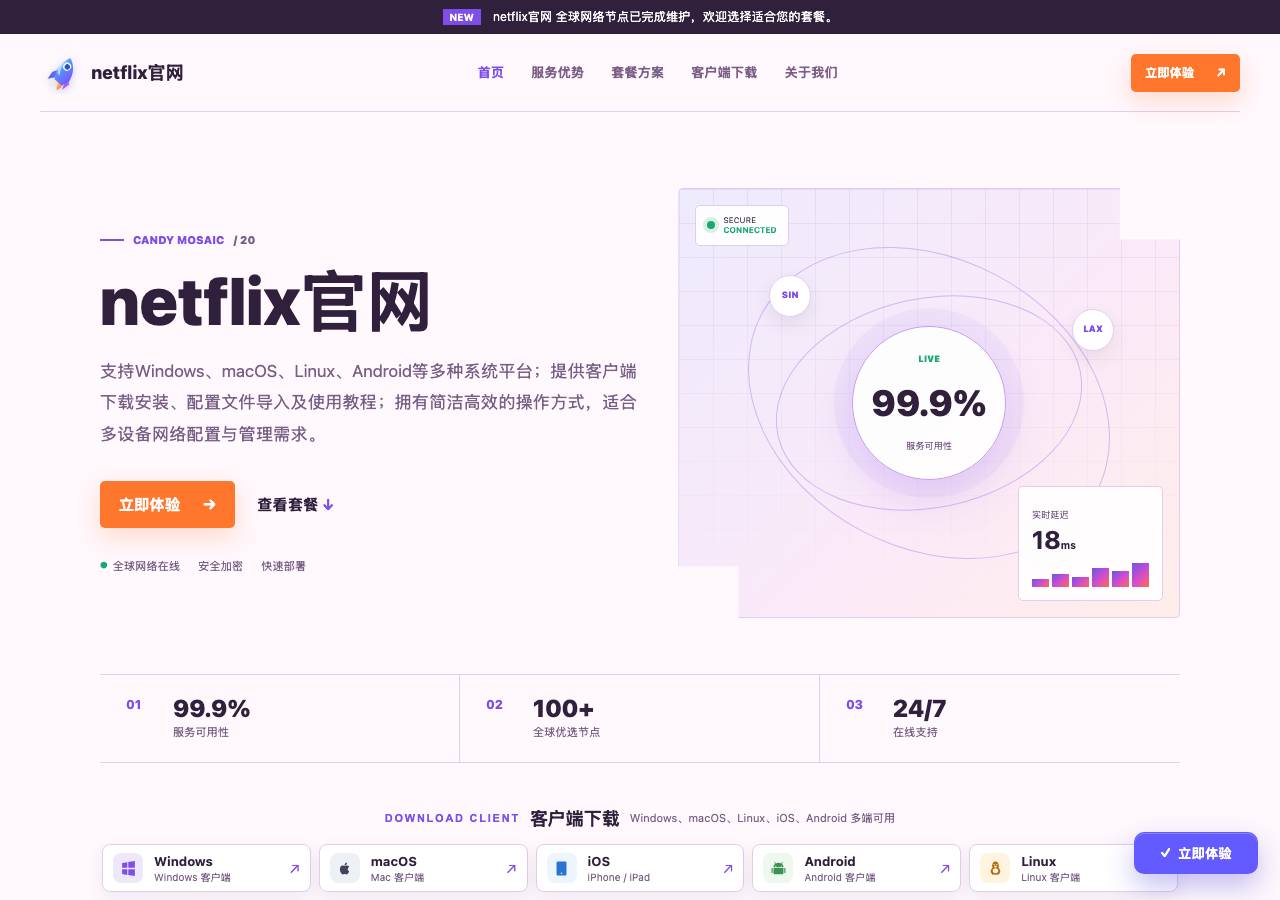This screenshot has width=1280, height=900.
Task: Click the arrow icon in header 立即体验 button
Action: click(1221, 73)
